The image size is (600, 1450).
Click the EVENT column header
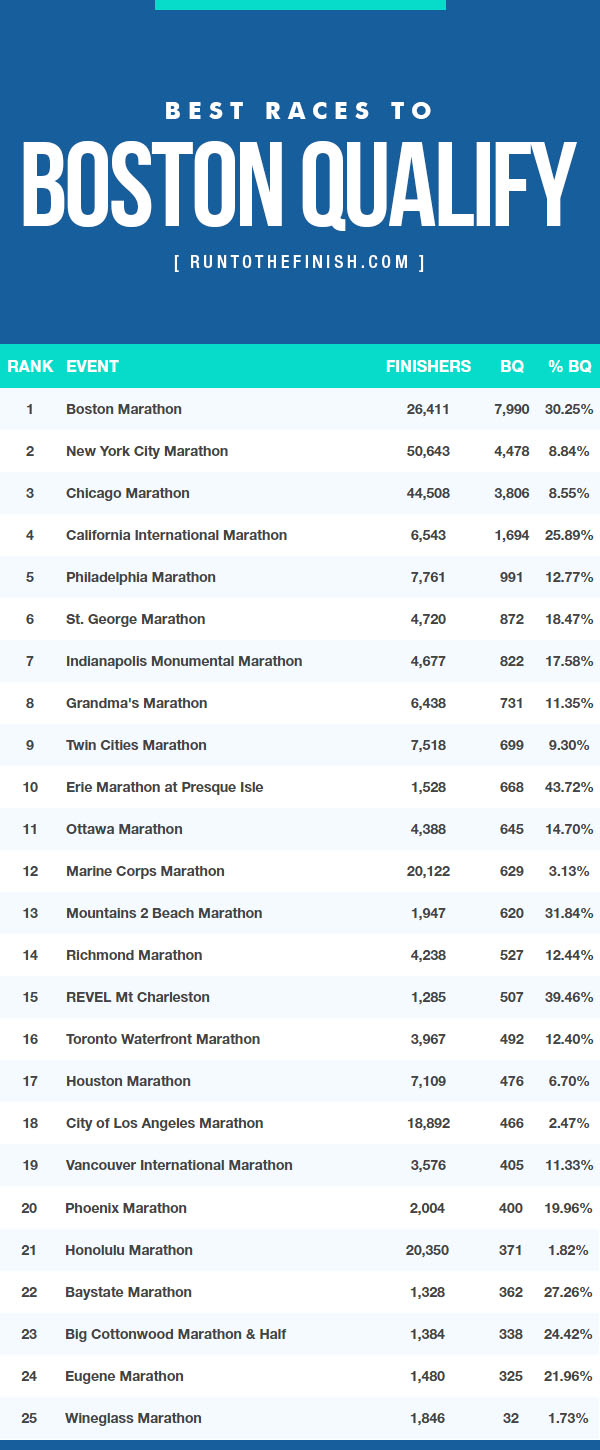tap(92, 366)
